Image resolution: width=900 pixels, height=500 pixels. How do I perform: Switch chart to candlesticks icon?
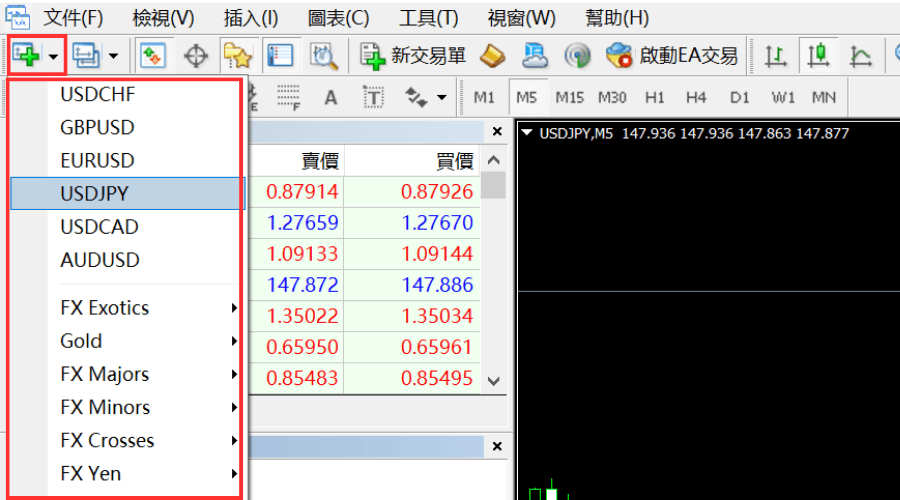(x=818, y=56)
